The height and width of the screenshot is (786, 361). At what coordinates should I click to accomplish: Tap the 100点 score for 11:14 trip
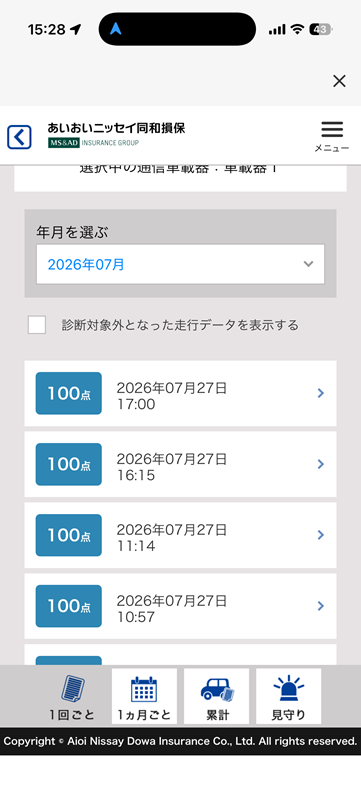click(69, 535)
